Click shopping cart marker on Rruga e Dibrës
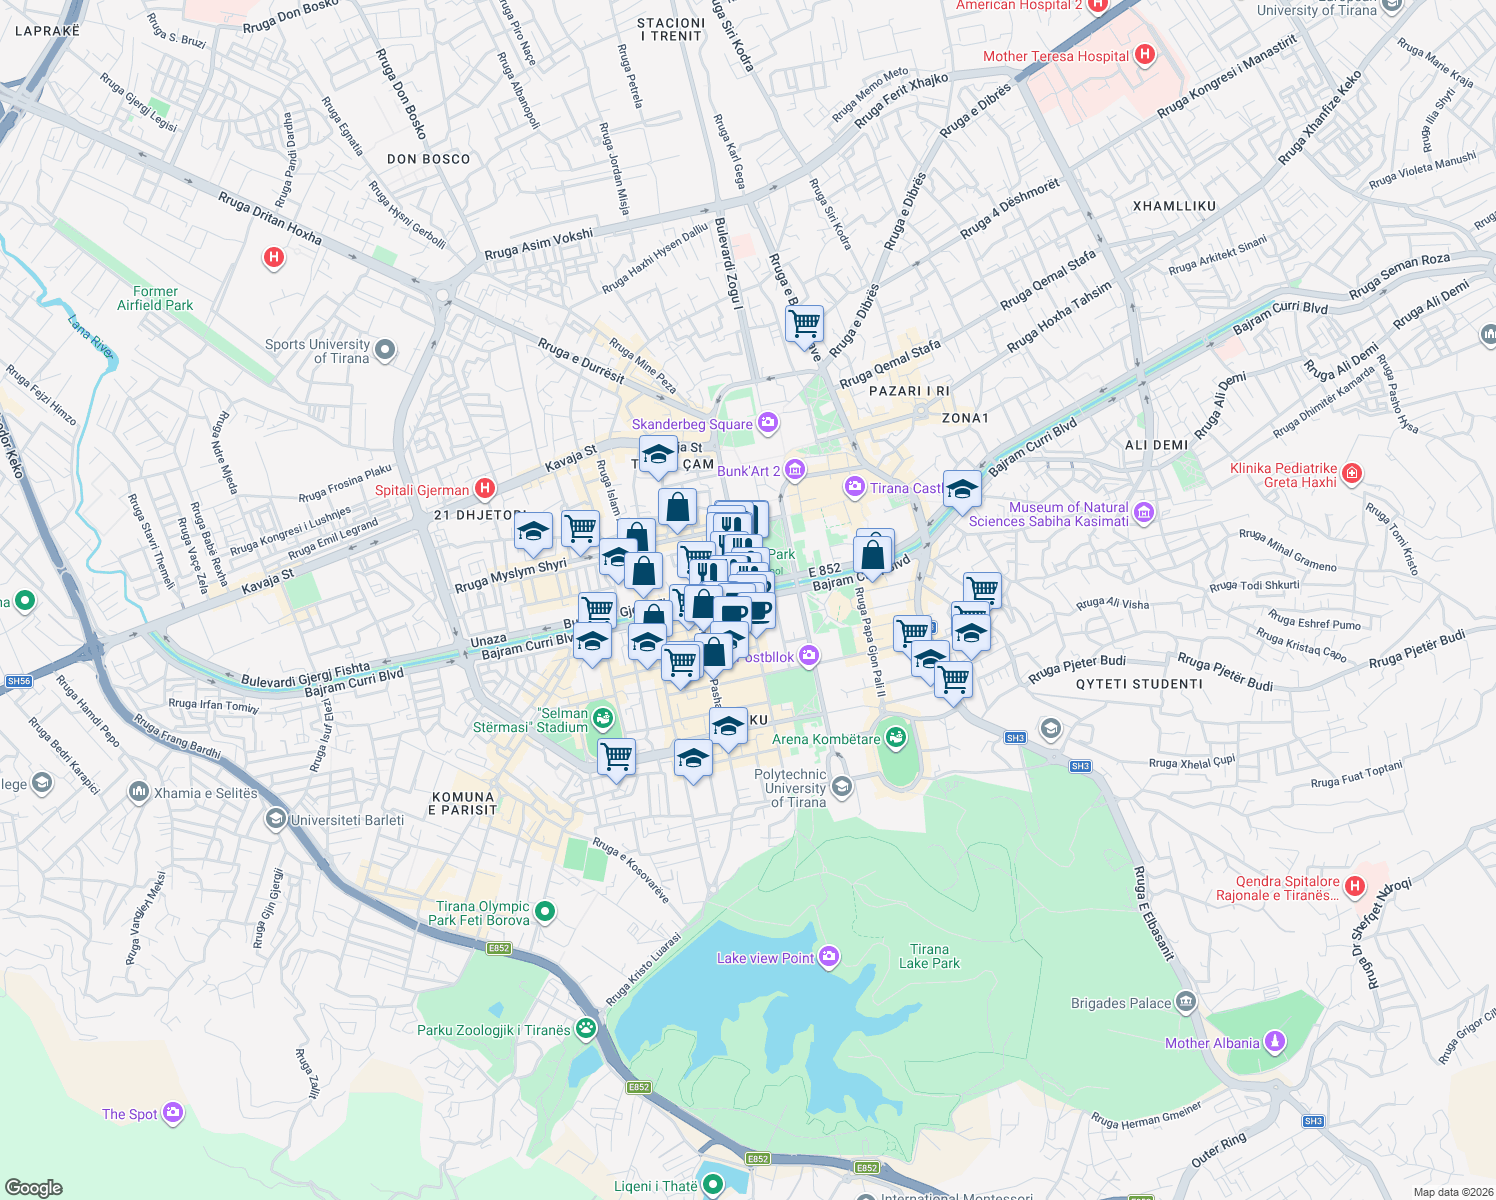Viewport: 1496px width, 1200px height. coord(804,324)
